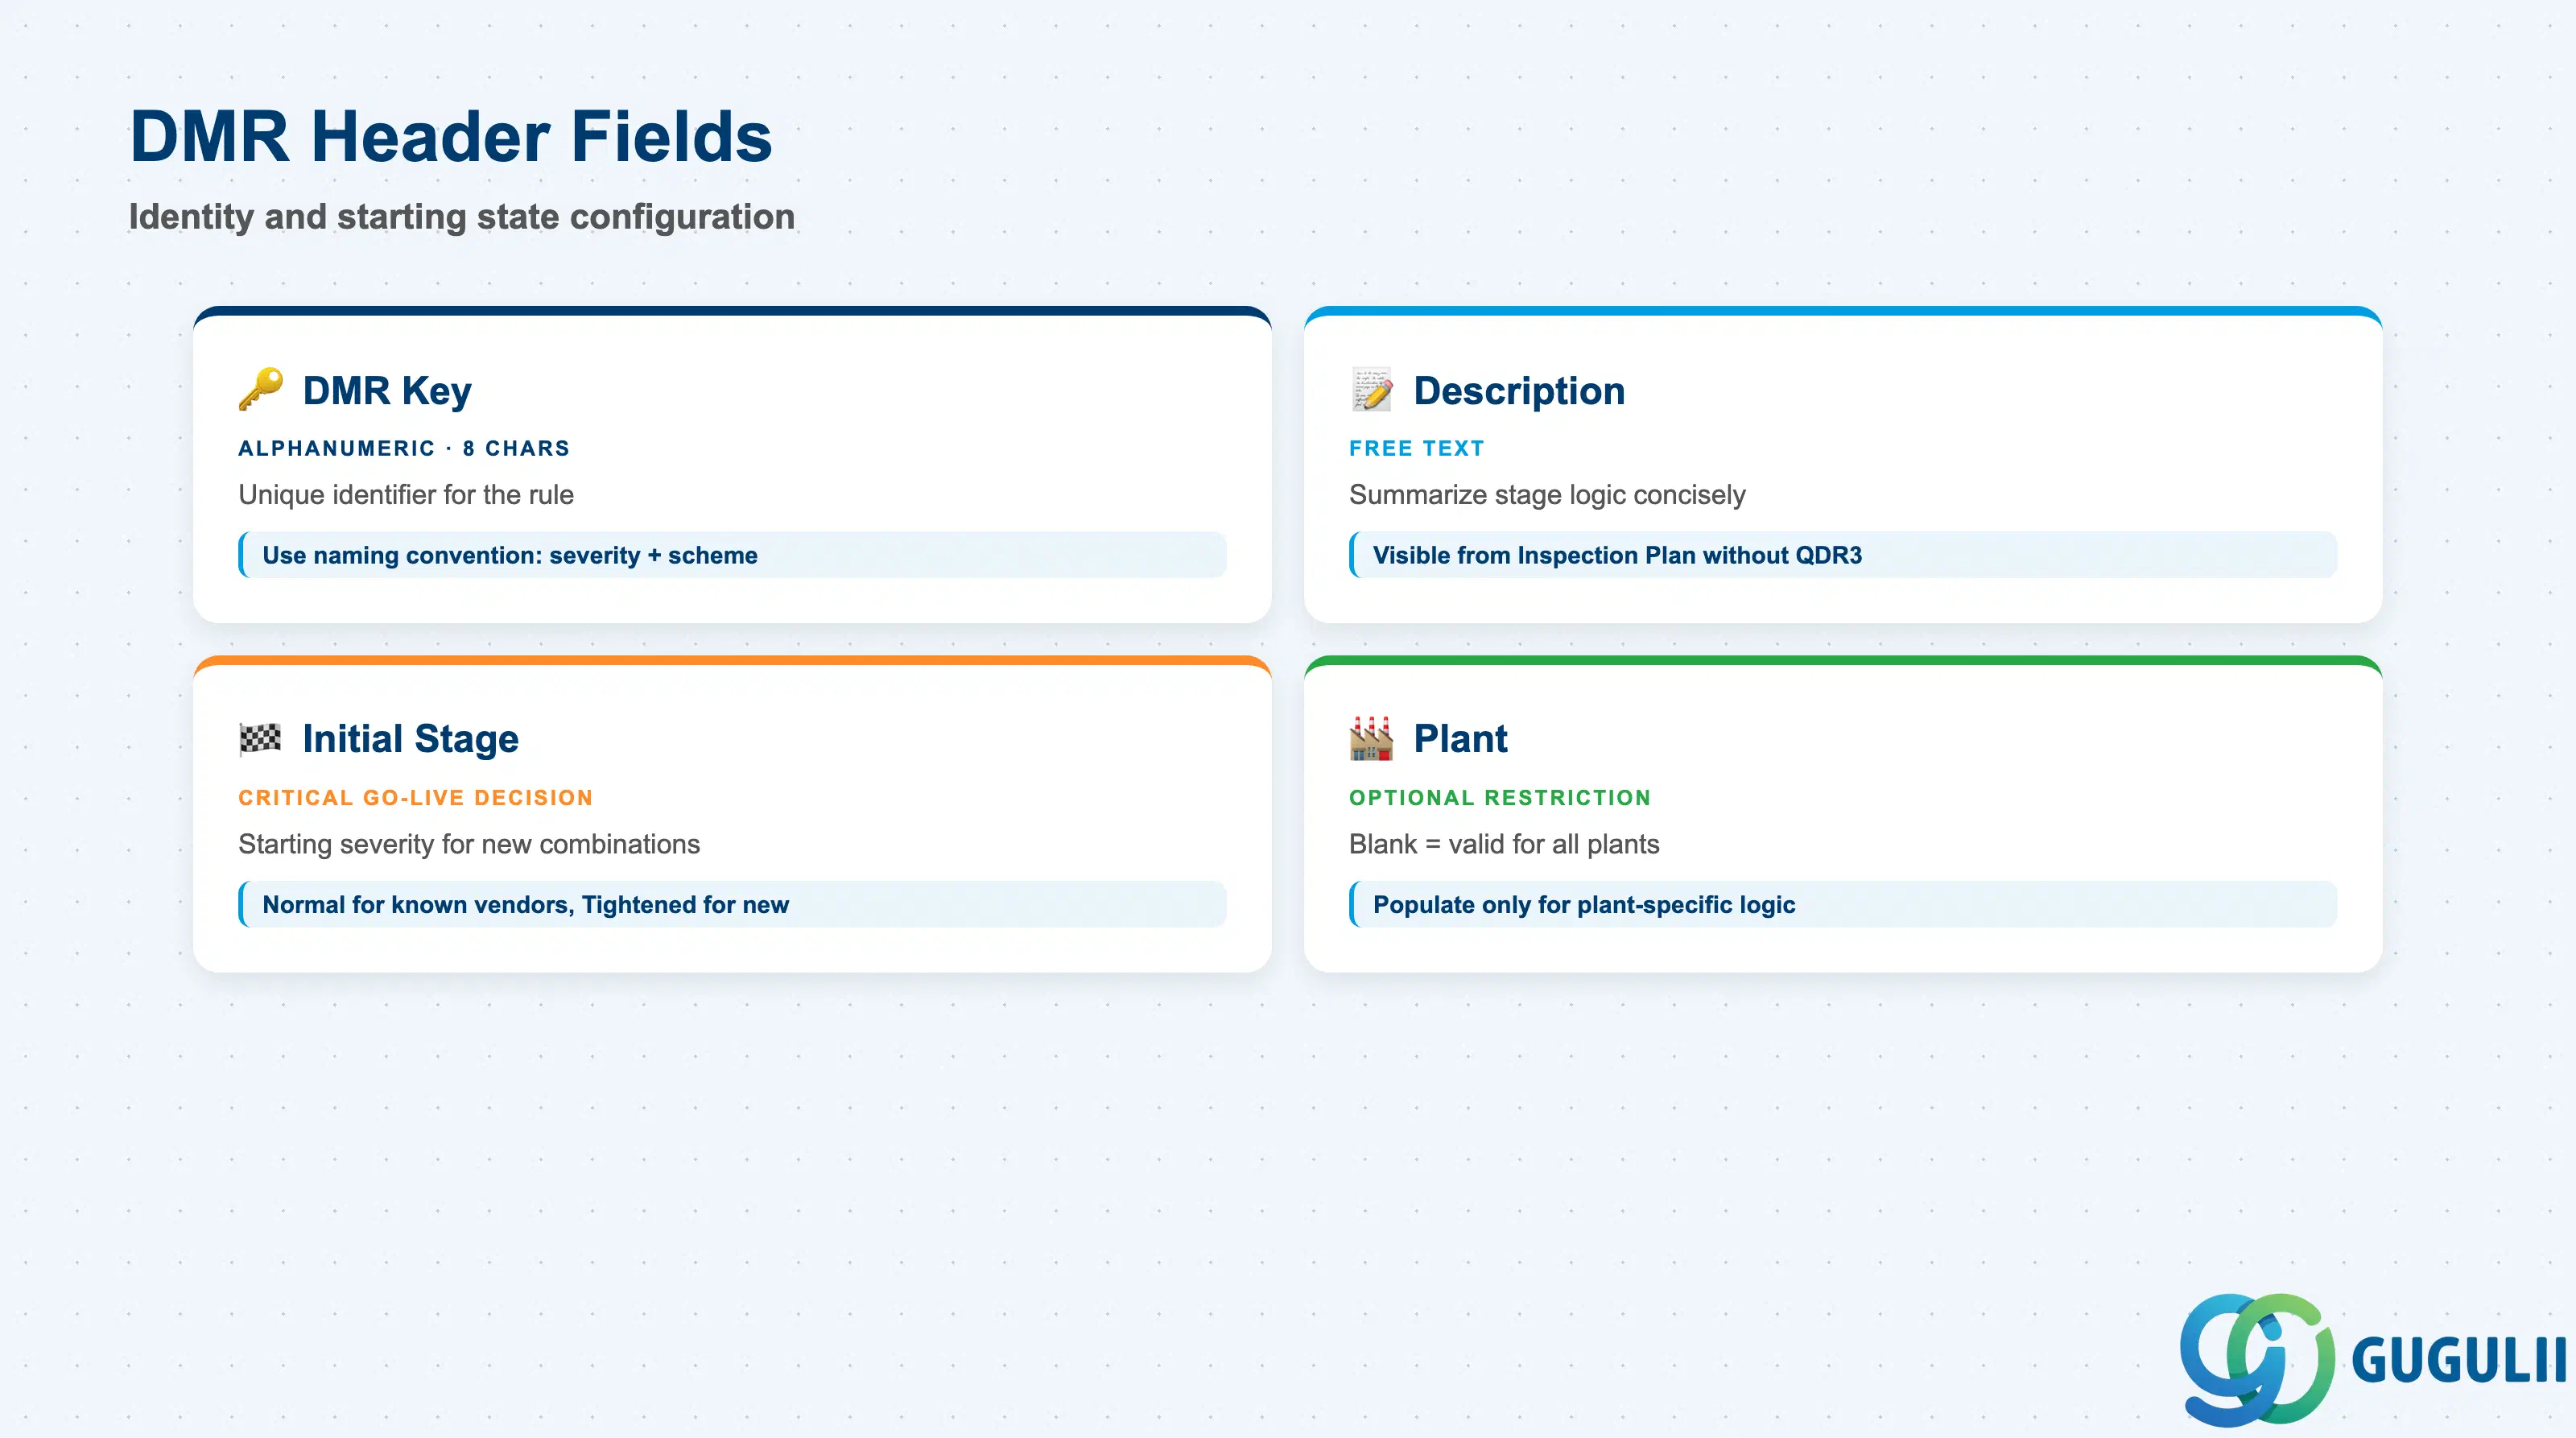Select the Plant card heading
Image resolution: width=2576 pixels, height=1438 pixels.
point(1460,738)
